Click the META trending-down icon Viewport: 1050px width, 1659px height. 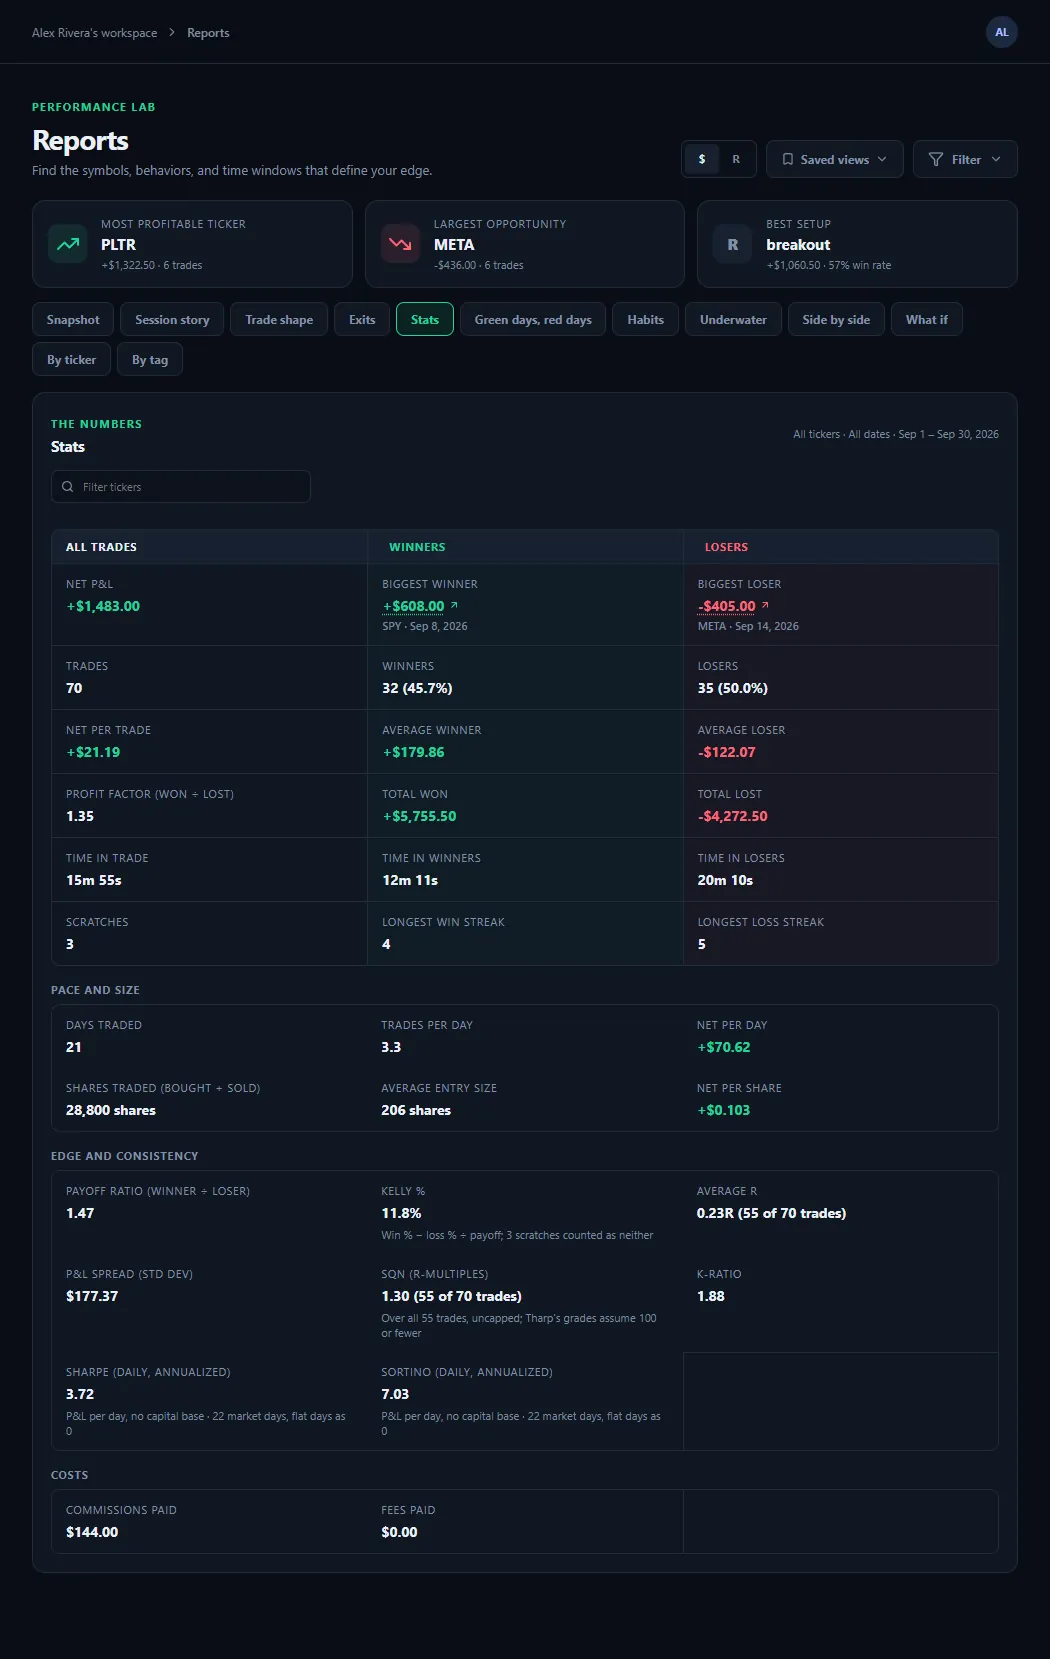400,244
